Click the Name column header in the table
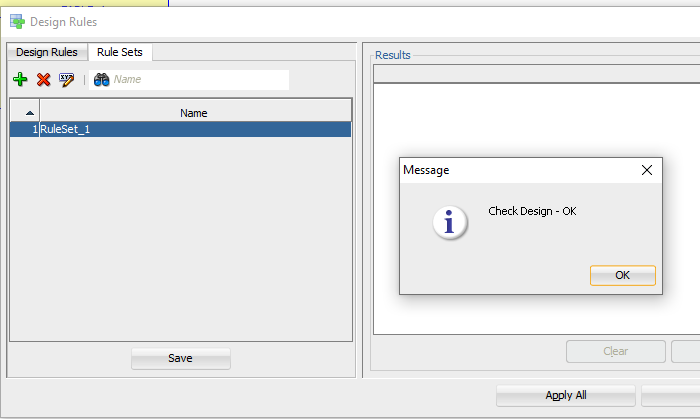 point(194,113)
